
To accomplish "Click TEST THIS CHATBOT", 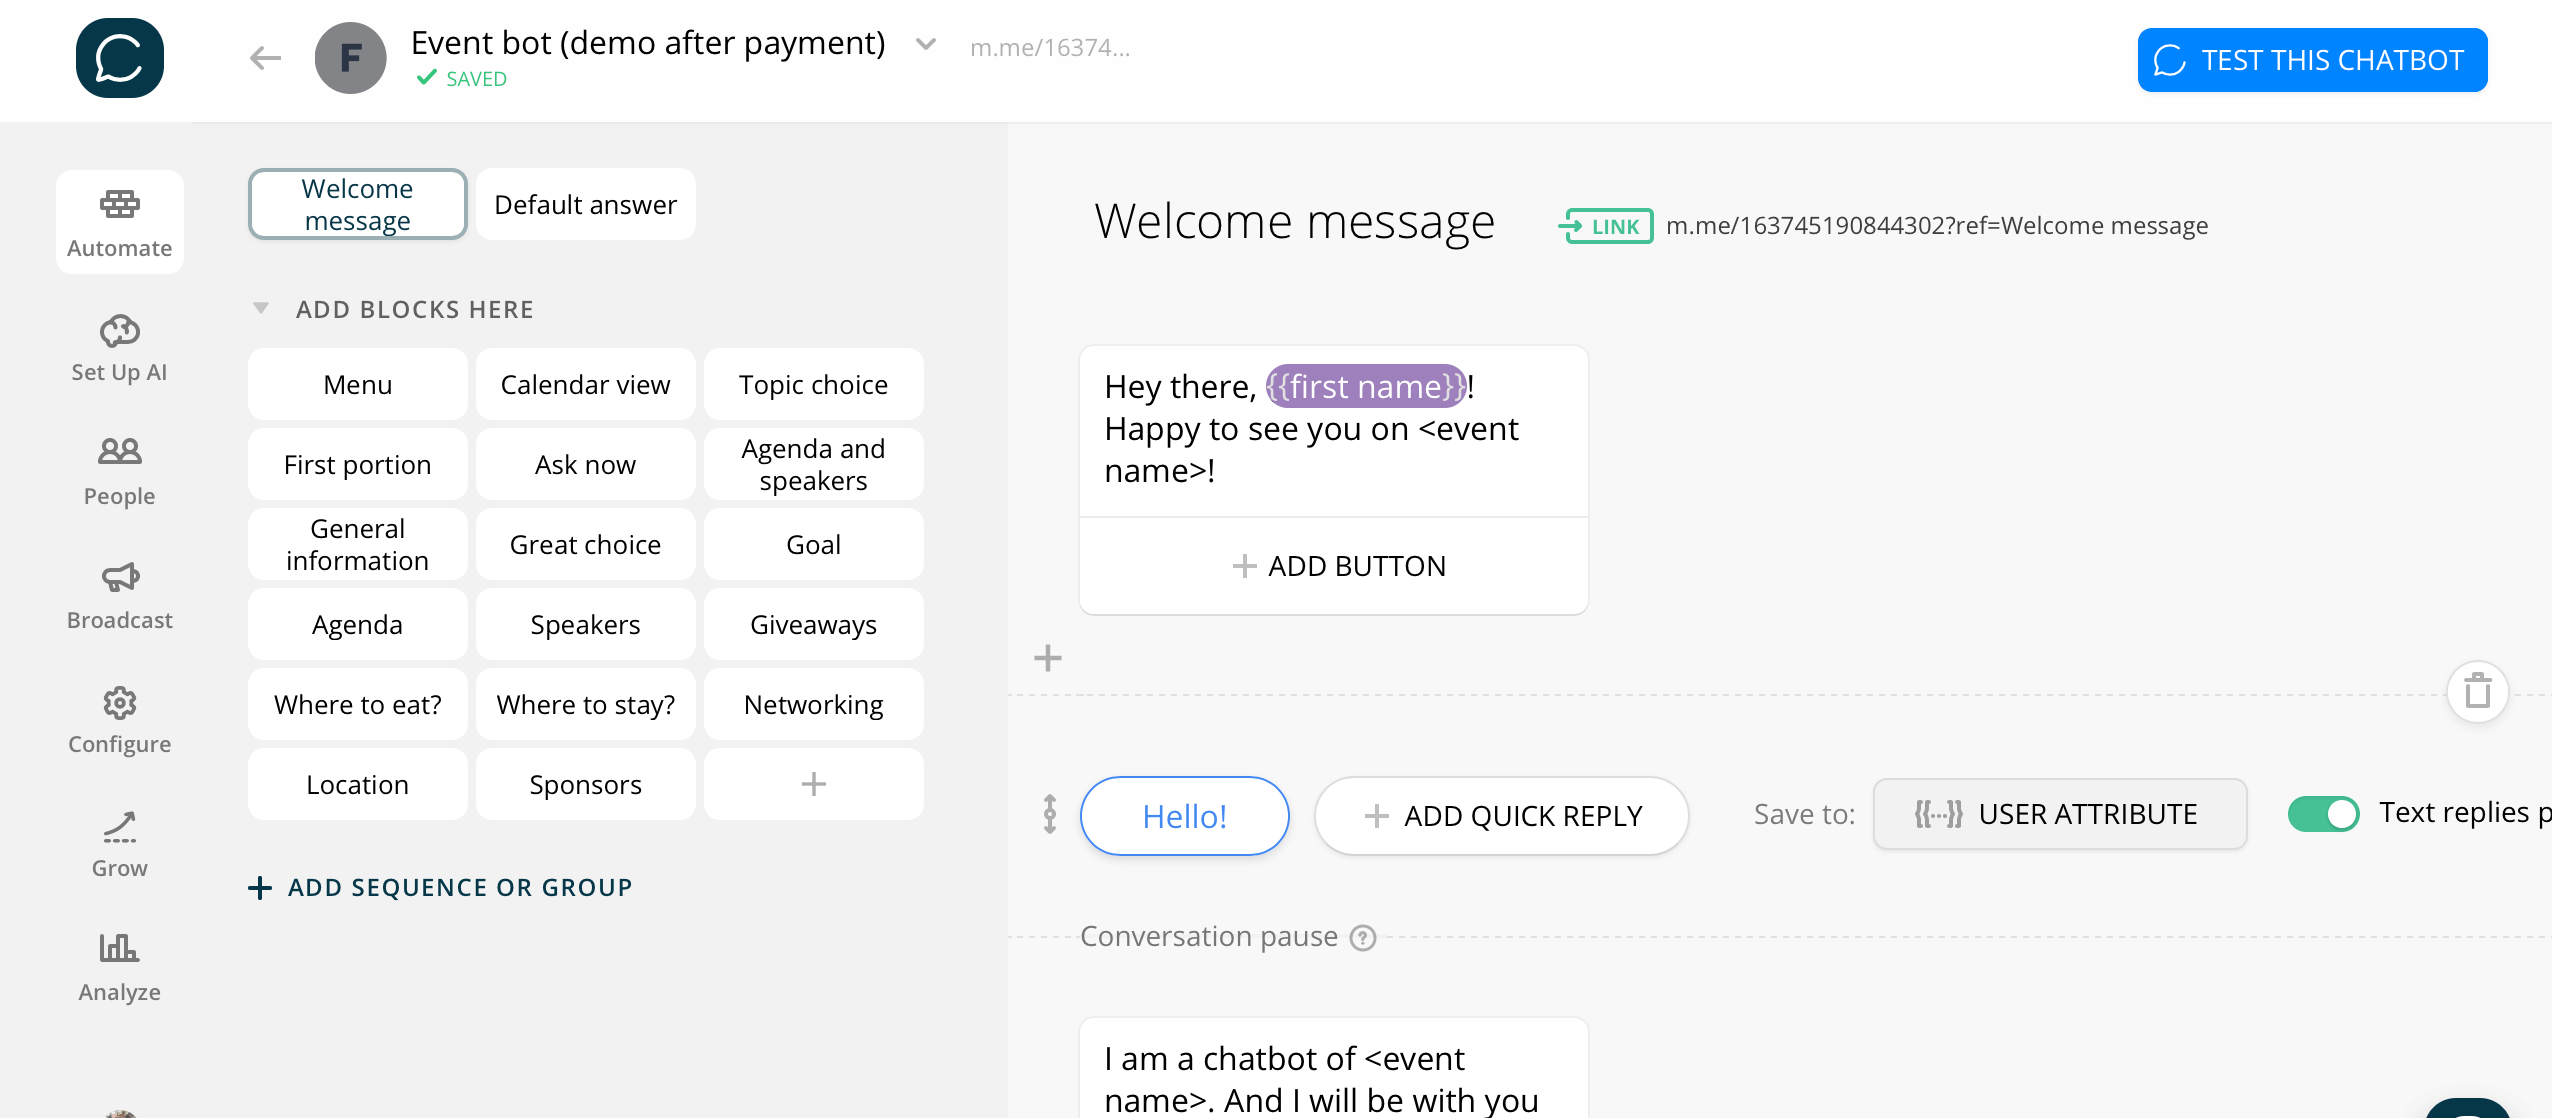I will pos(2311,60).
